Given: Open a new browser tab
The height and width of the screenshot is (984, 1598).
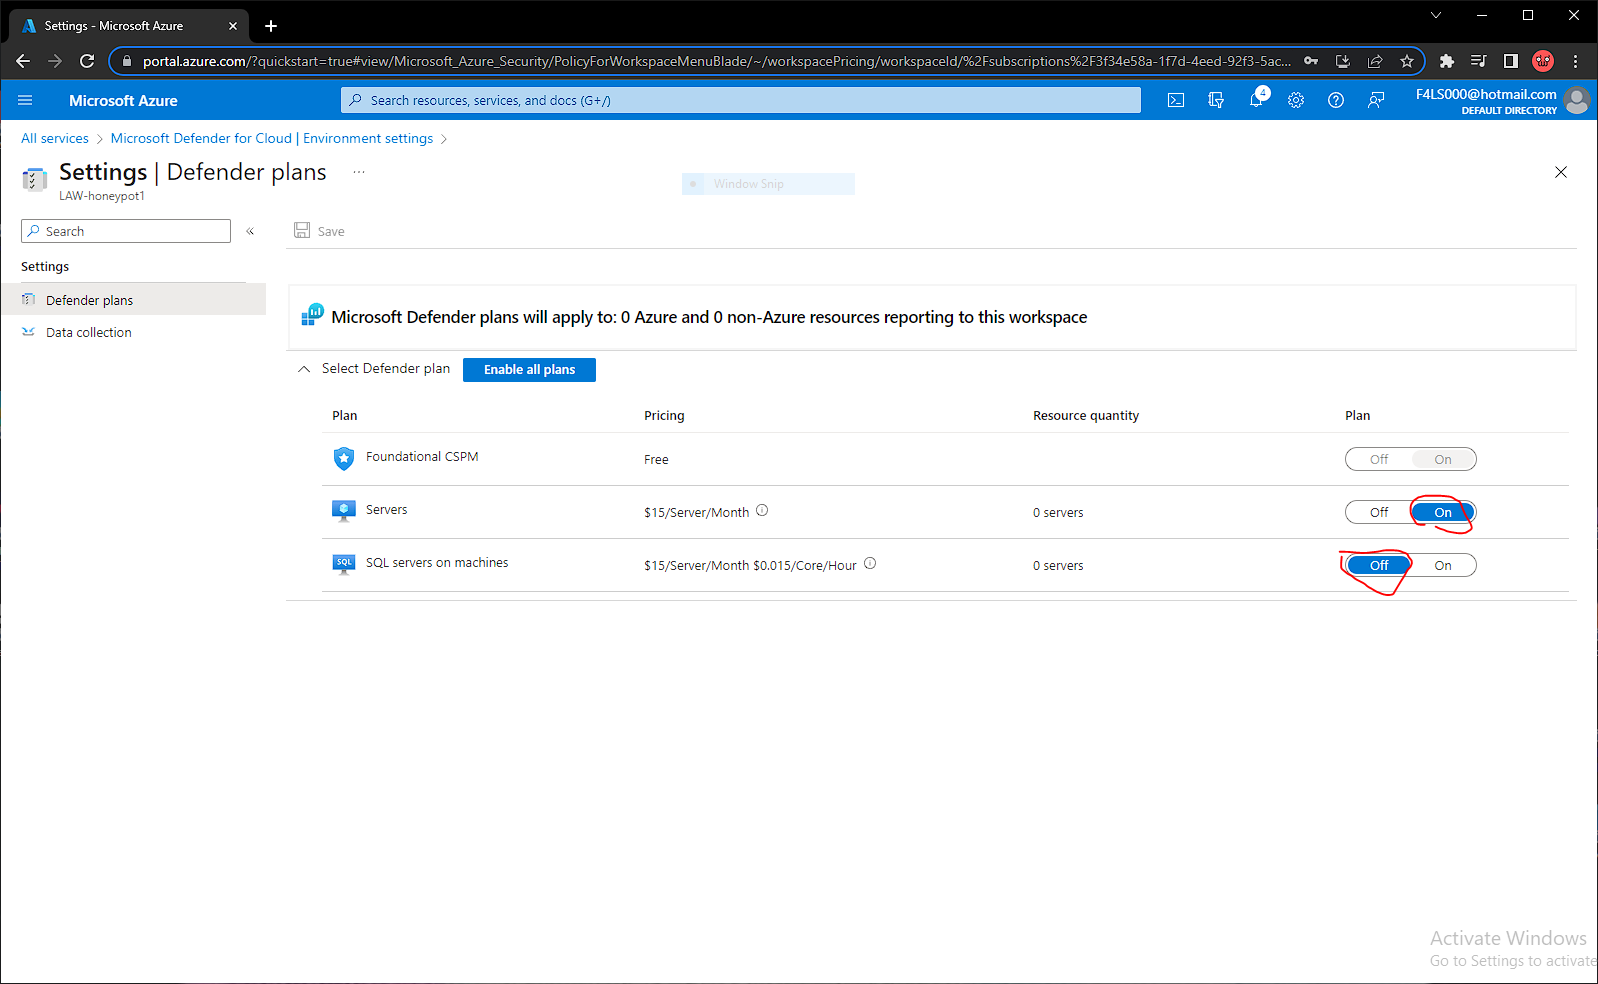Looking at the screenshot, I should pyautogui.click(x=271, y=26).
